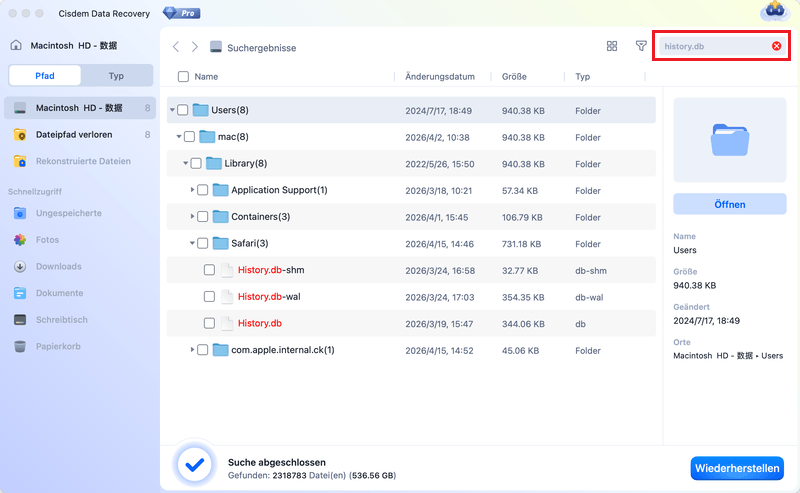Screen dimensions: 800x493
Task: Sort by Änderungsdatum column header
Action: [x=440, y=77]
